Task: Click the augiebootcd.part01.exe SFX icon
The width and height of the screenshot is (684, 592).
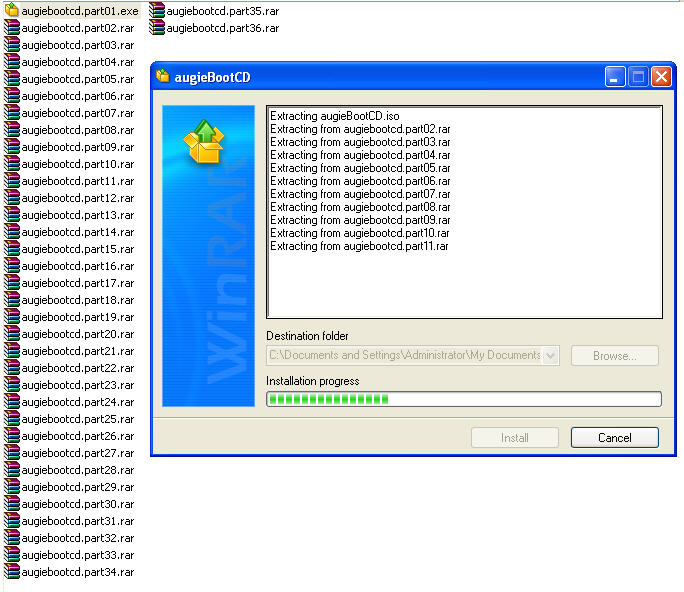Action: pos(12,10)
